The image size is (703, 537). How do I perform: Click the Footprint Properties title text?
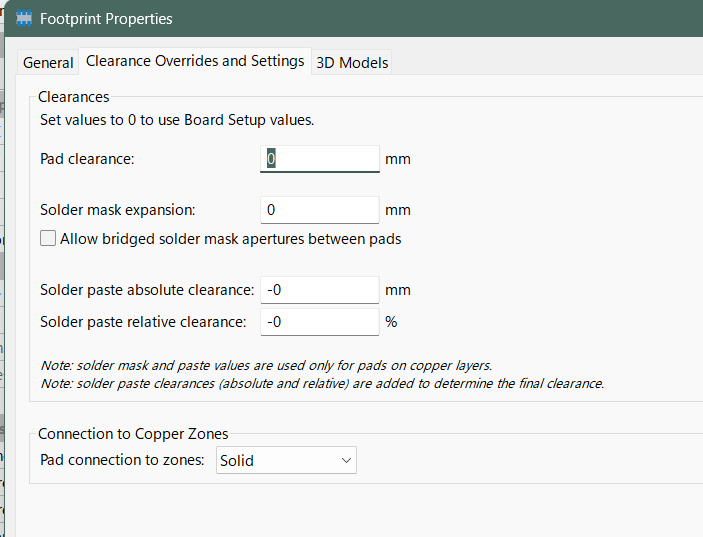point(106,19)
